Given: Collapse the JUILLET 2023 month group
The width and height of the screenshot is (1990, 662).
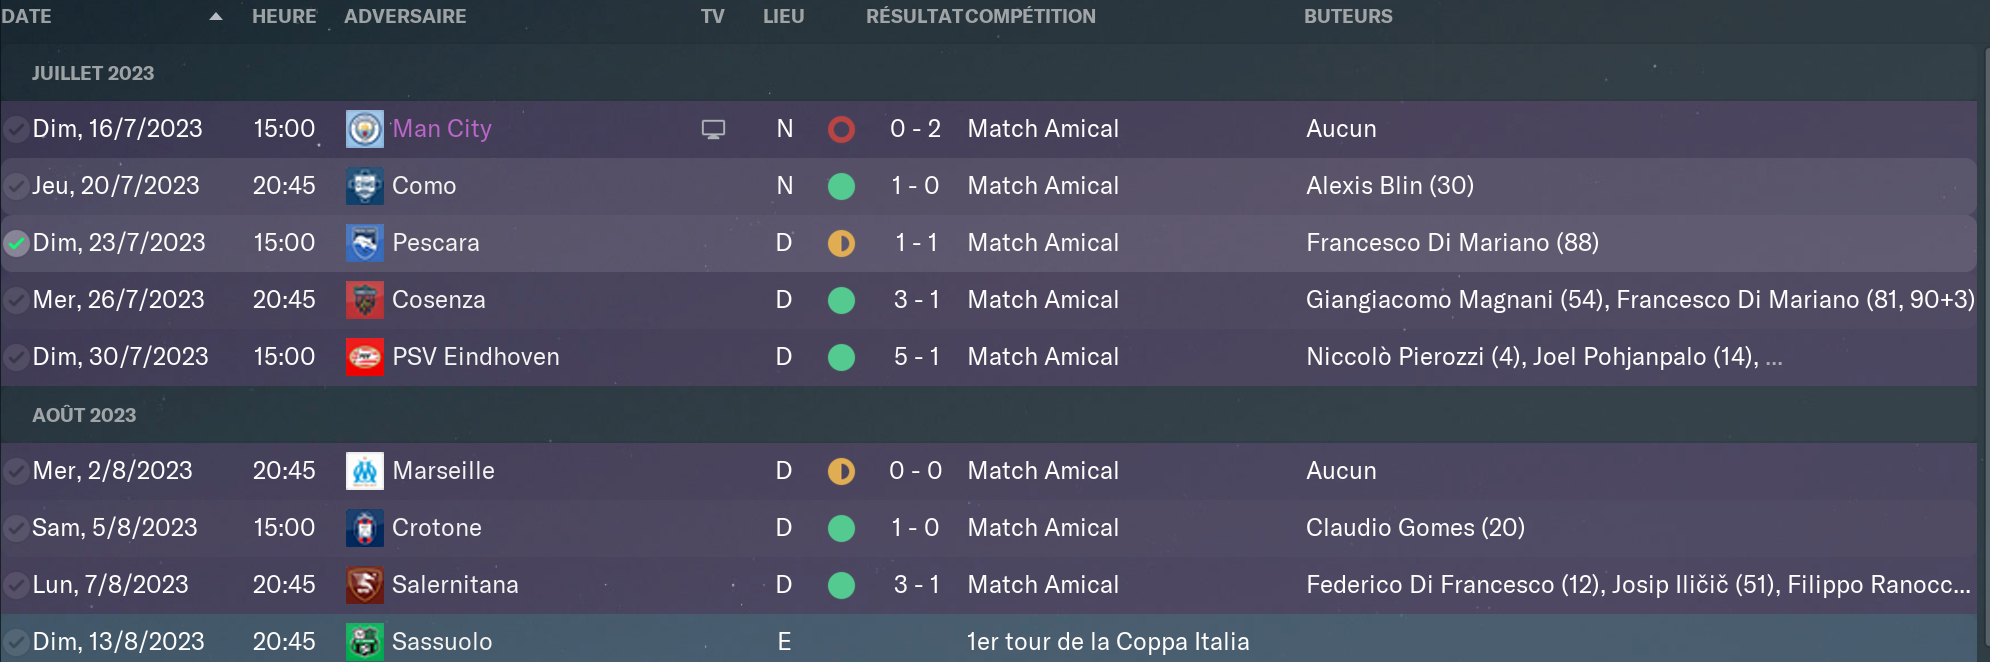Looking at the screenshot, I should tap(93, 73).
